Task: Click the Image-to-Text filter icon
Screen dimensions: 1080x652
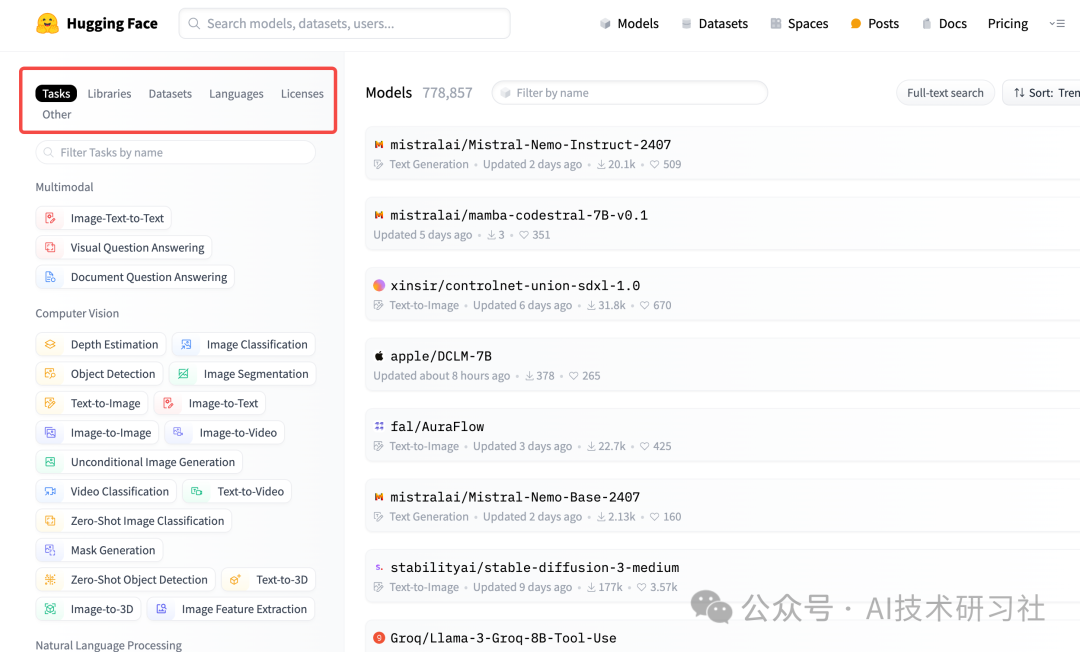Action: (168, 403)
